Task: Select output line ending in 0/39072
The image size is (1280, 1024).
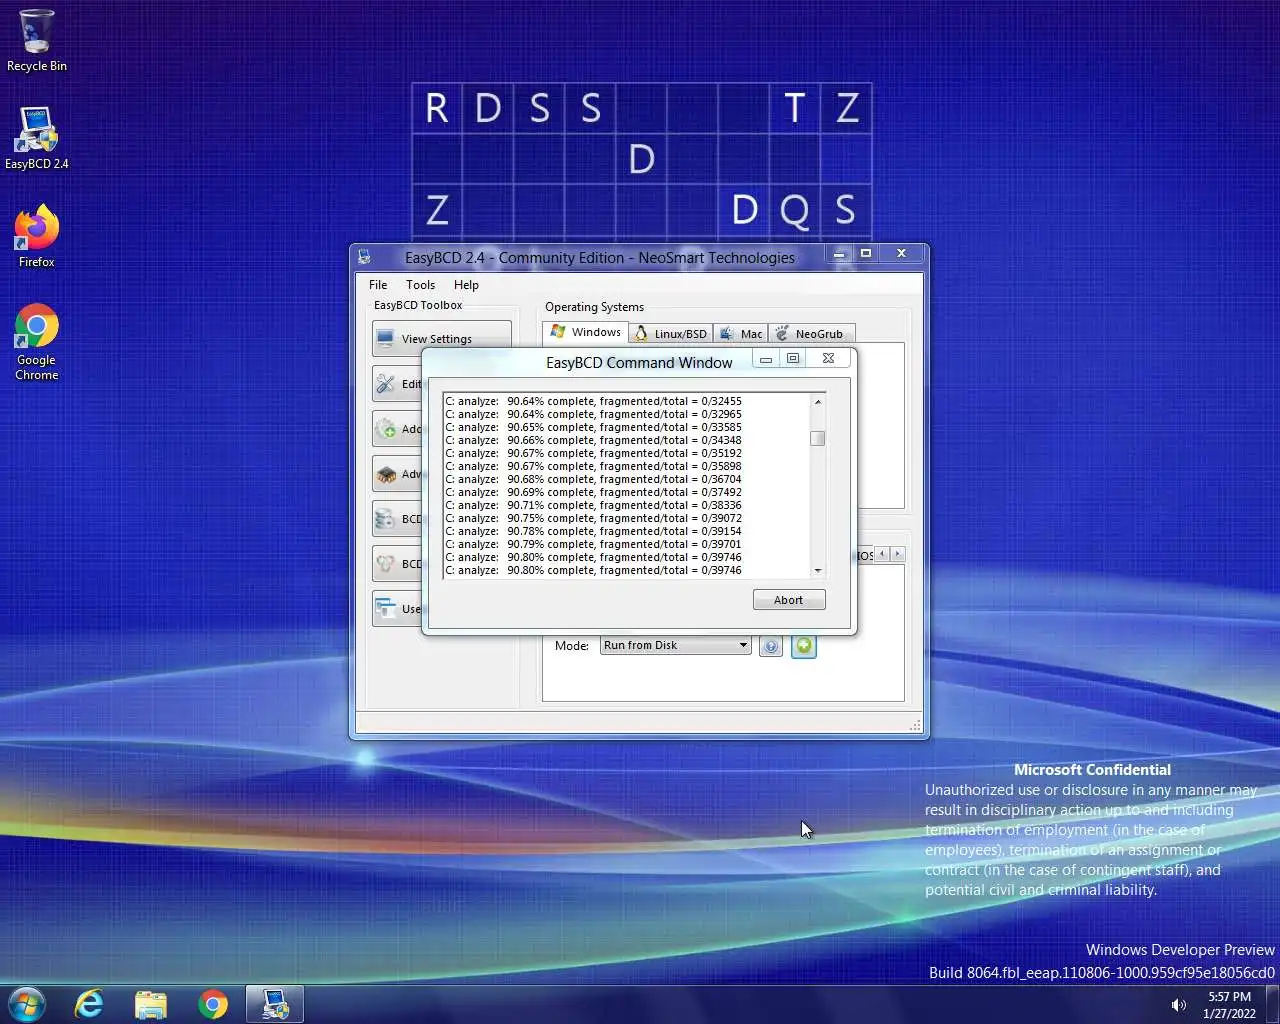Action: click(x=594, y=518)
